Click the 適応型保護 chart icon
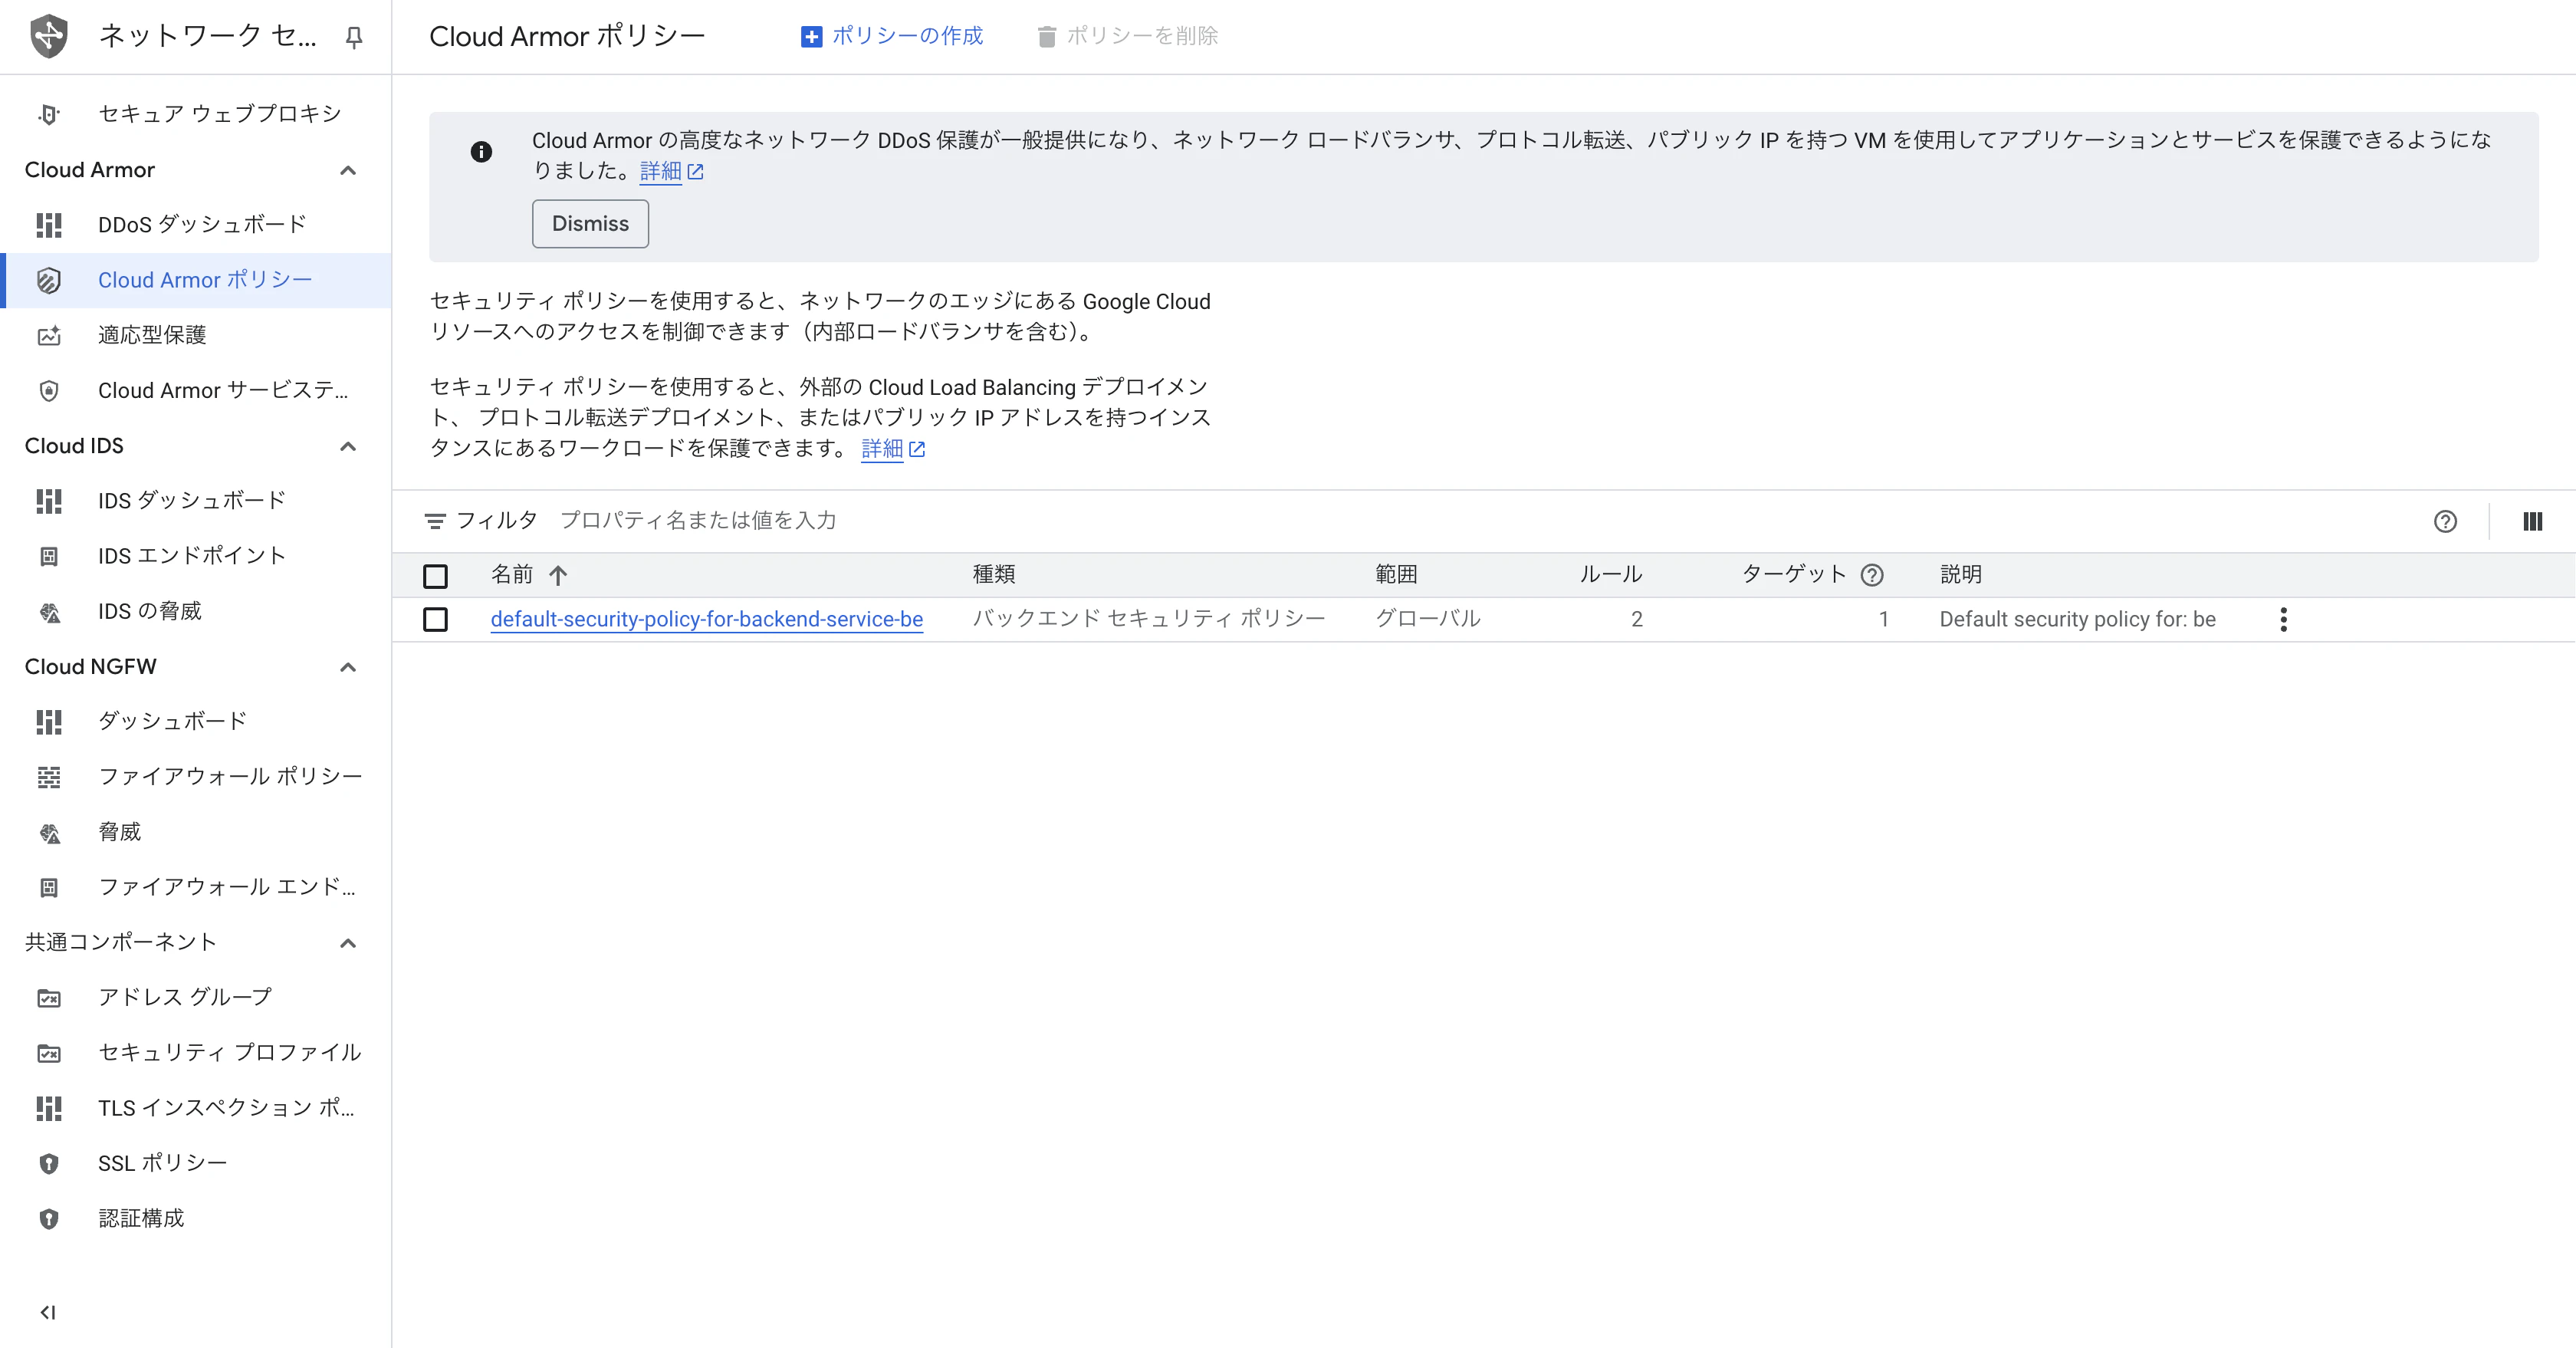This screenshot has height=1348, width=2576. [x=49, y=335]
